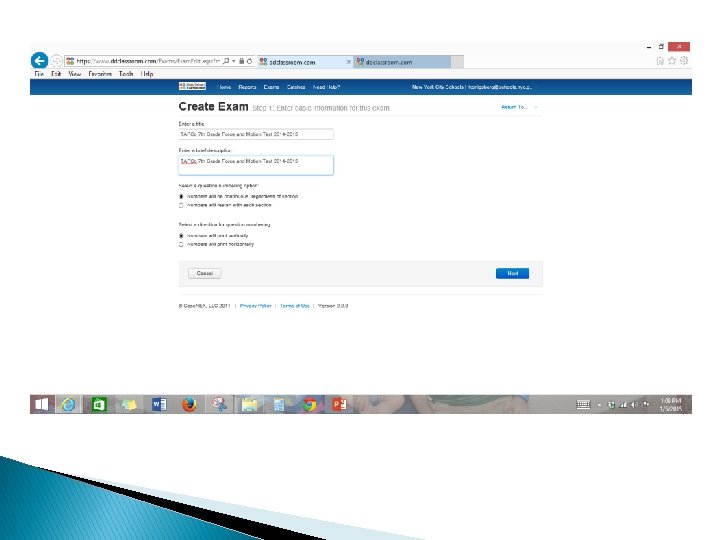Select numbers will print vertically option
Image resolution: width=720 pixels, height=540 pixels.
[181, 236]
